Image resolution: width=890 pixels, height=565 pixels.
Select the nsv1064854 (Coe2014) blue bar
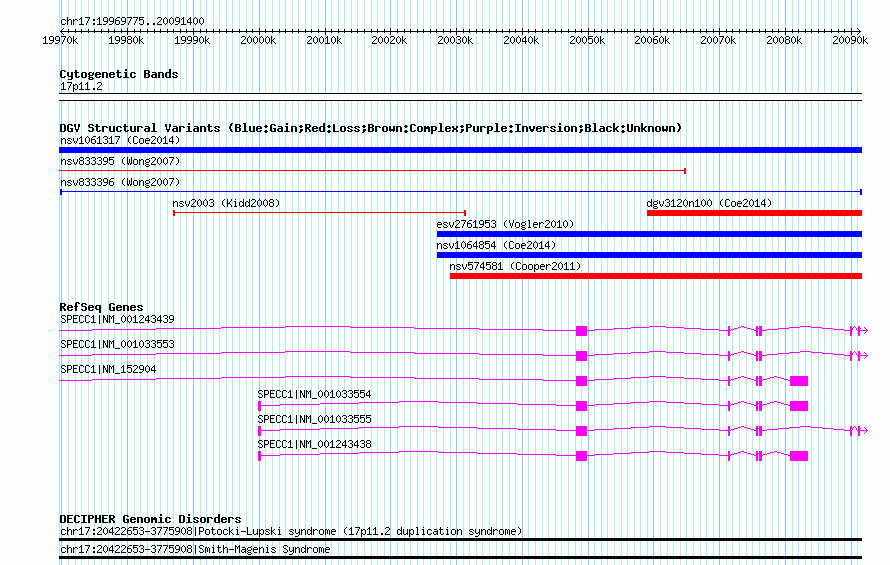(649, 255)
